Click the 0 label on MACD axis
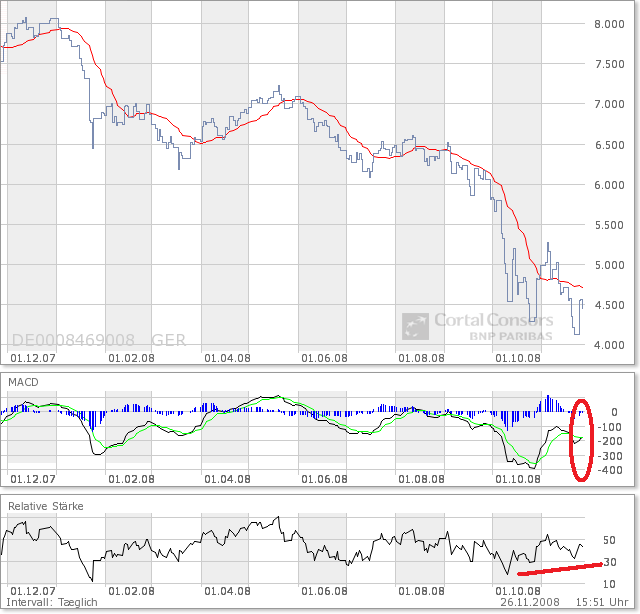The image size is (640, 614). click(614, 412)
